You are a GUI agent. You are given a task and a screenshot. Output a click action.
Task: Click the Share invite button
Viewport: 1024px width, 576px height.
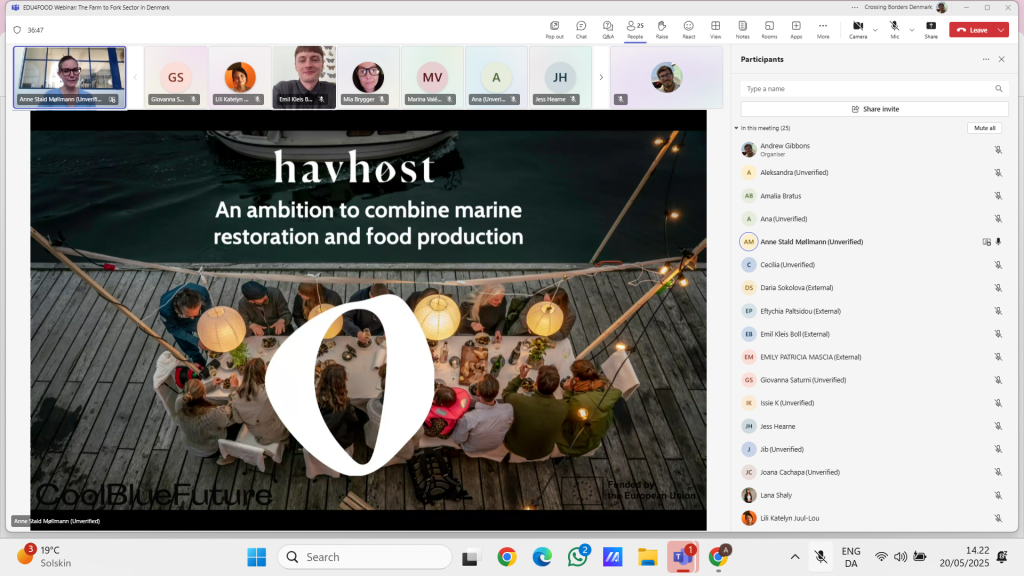click(x=874, y=109)
